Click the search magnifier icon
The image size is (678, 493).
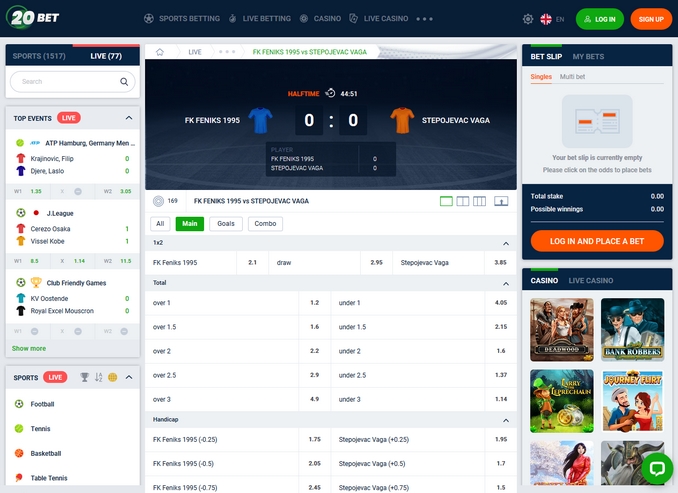pos(124,82)
